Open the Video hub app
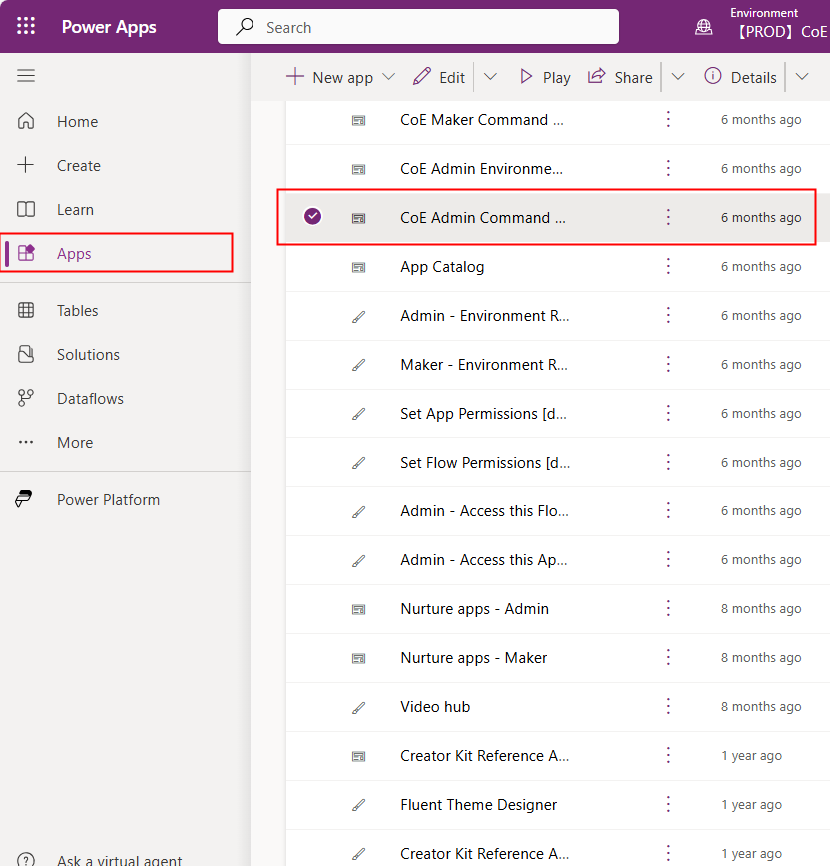The height and width of the screenshot is (866, 830). coord(435,706)
